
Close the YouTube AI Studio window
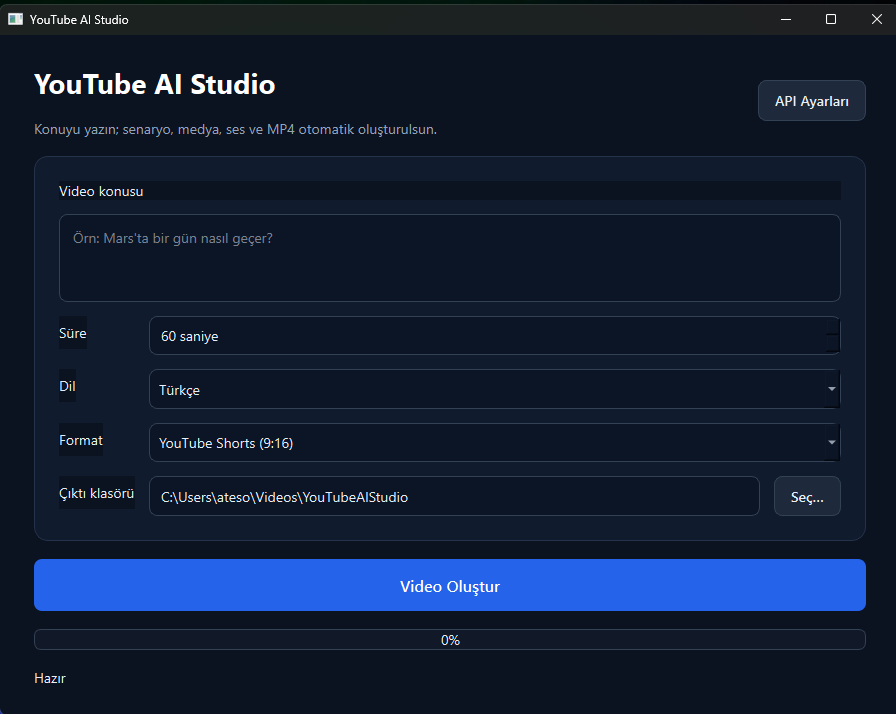877,19
